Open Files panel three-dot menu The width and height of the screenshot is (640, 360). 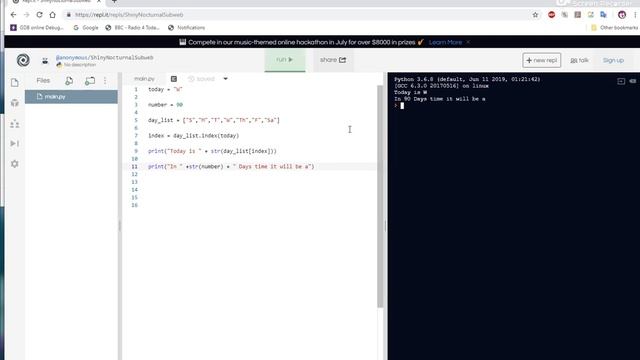[x=105, y=81]
